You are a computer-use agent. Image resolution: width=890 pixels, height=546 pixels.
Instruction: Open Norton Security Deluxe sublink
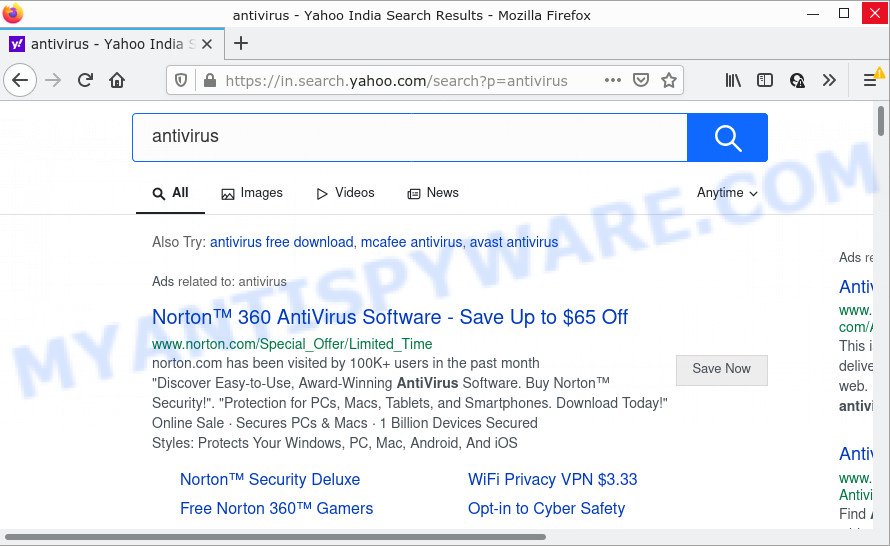coord(270,480)
